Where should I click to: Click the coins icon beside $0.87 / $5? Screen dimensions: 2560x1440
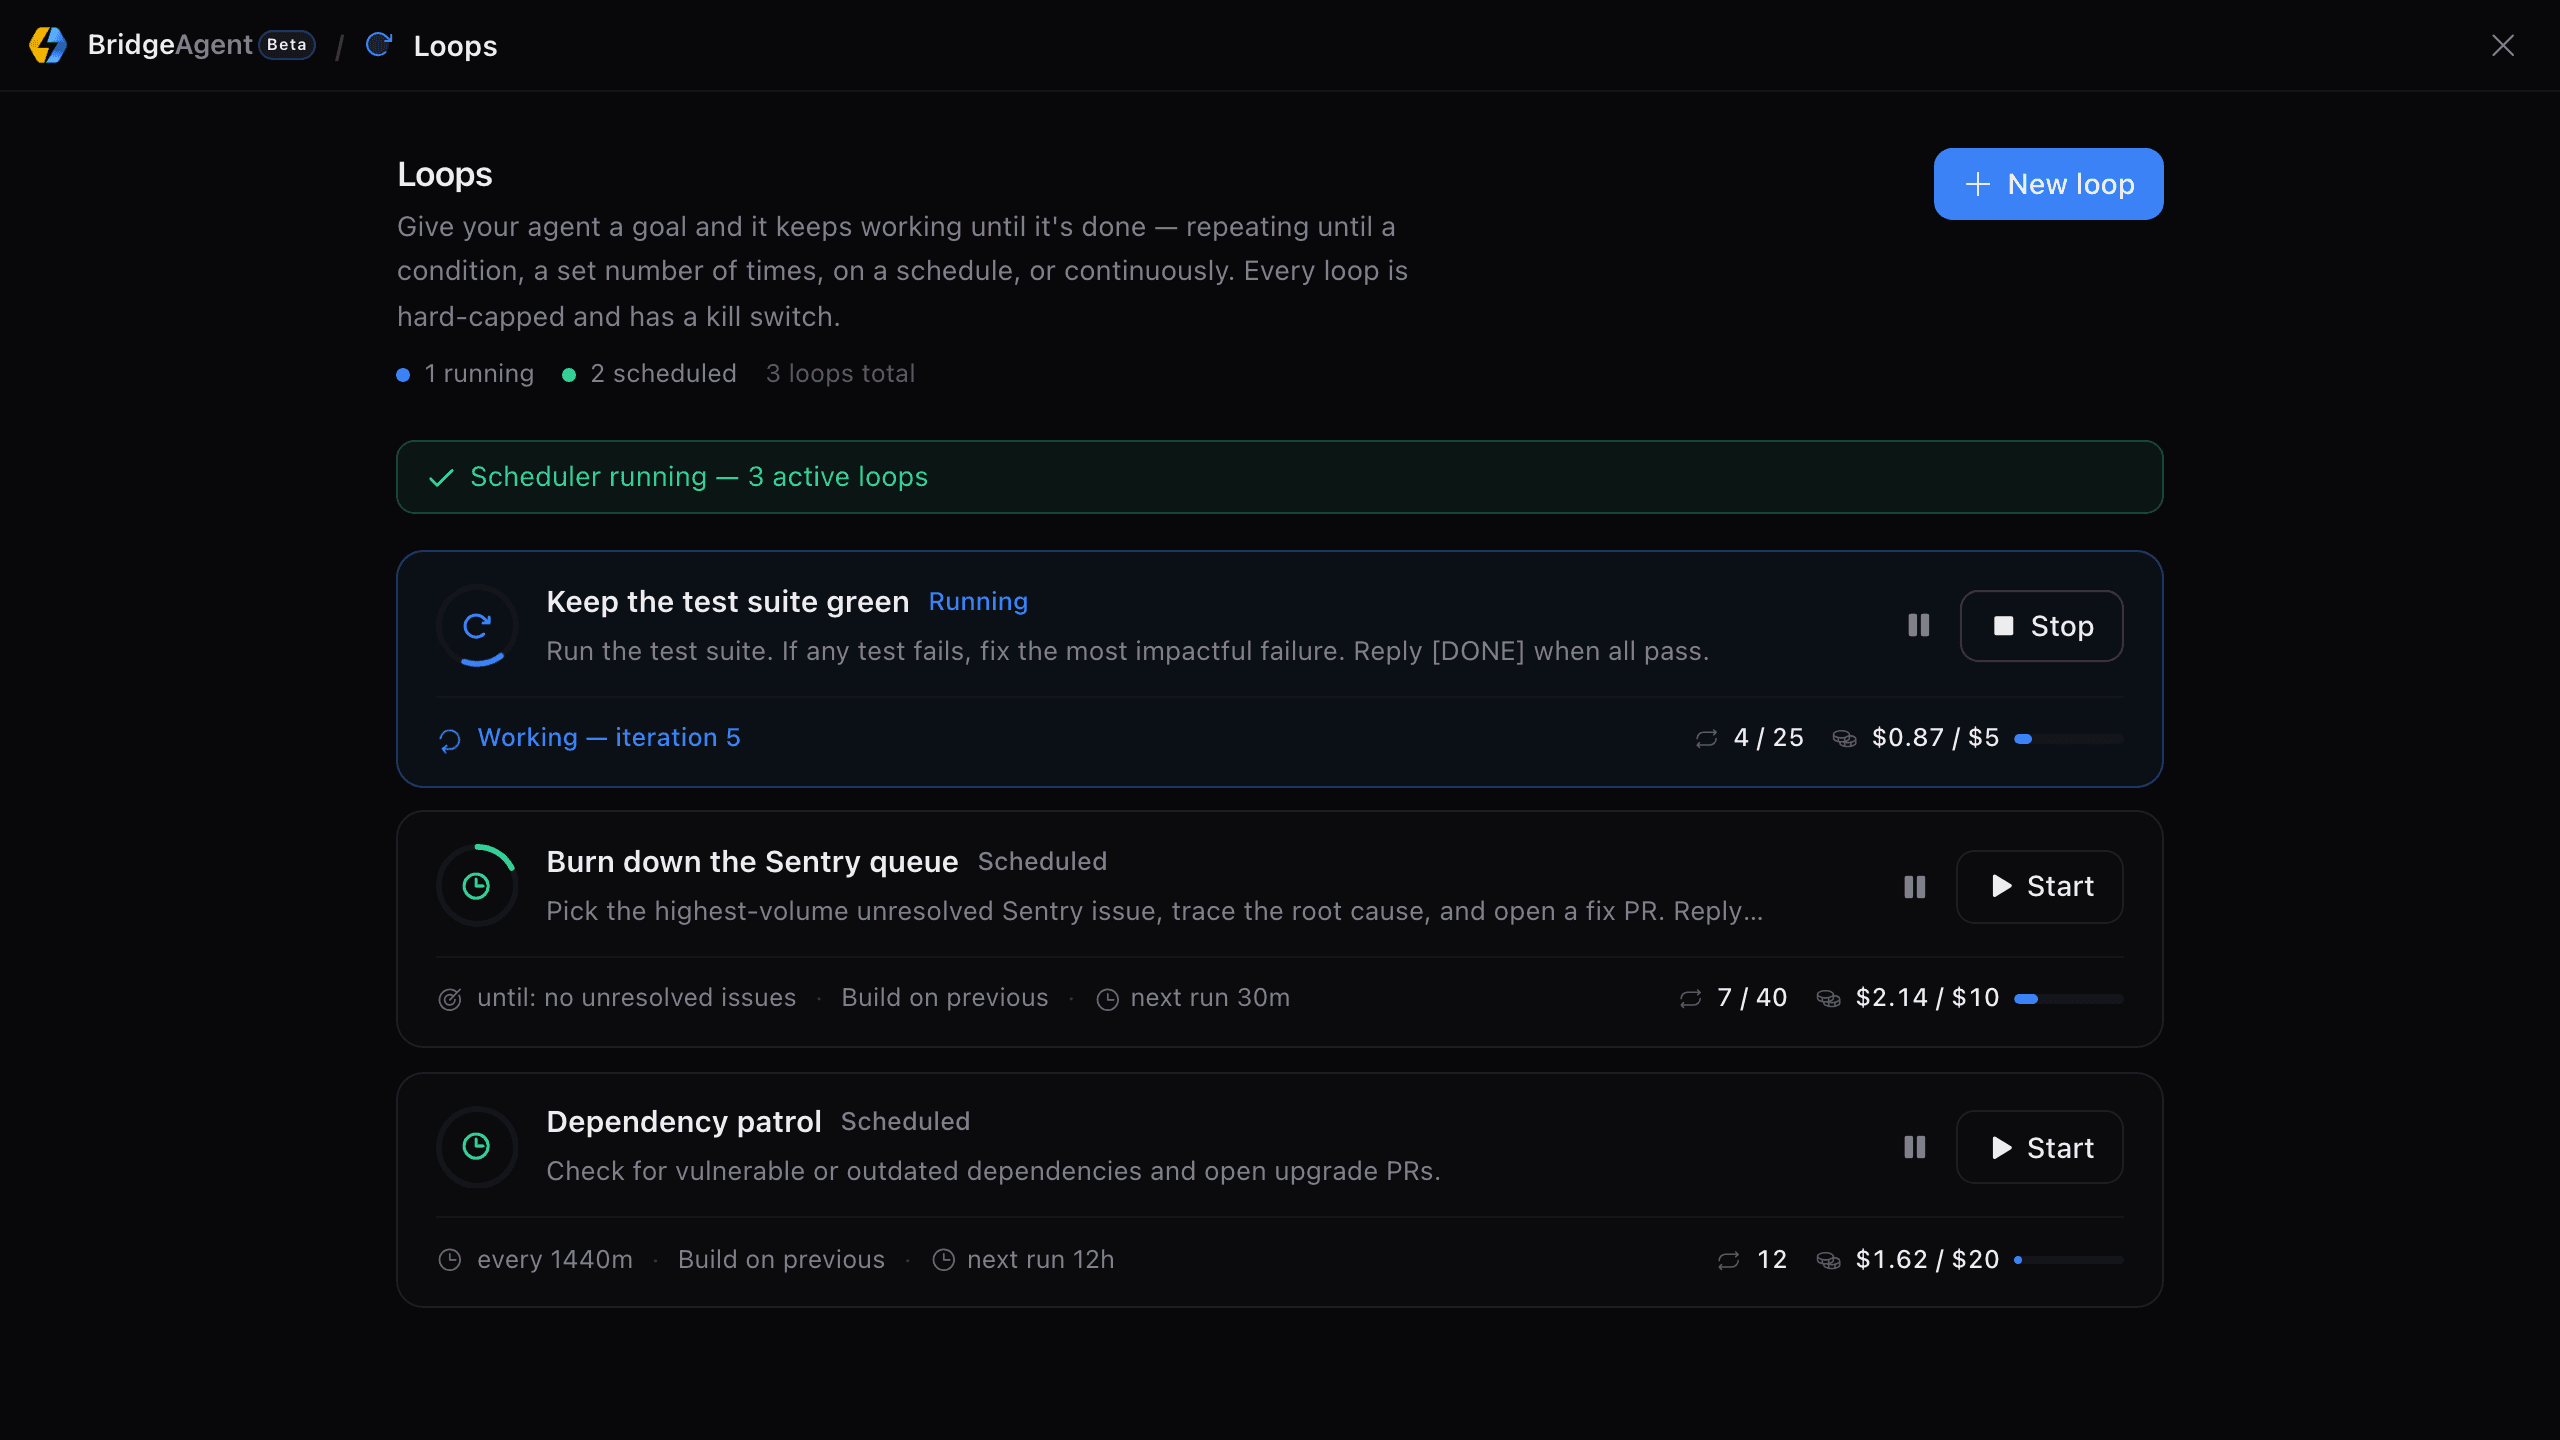1844,738
